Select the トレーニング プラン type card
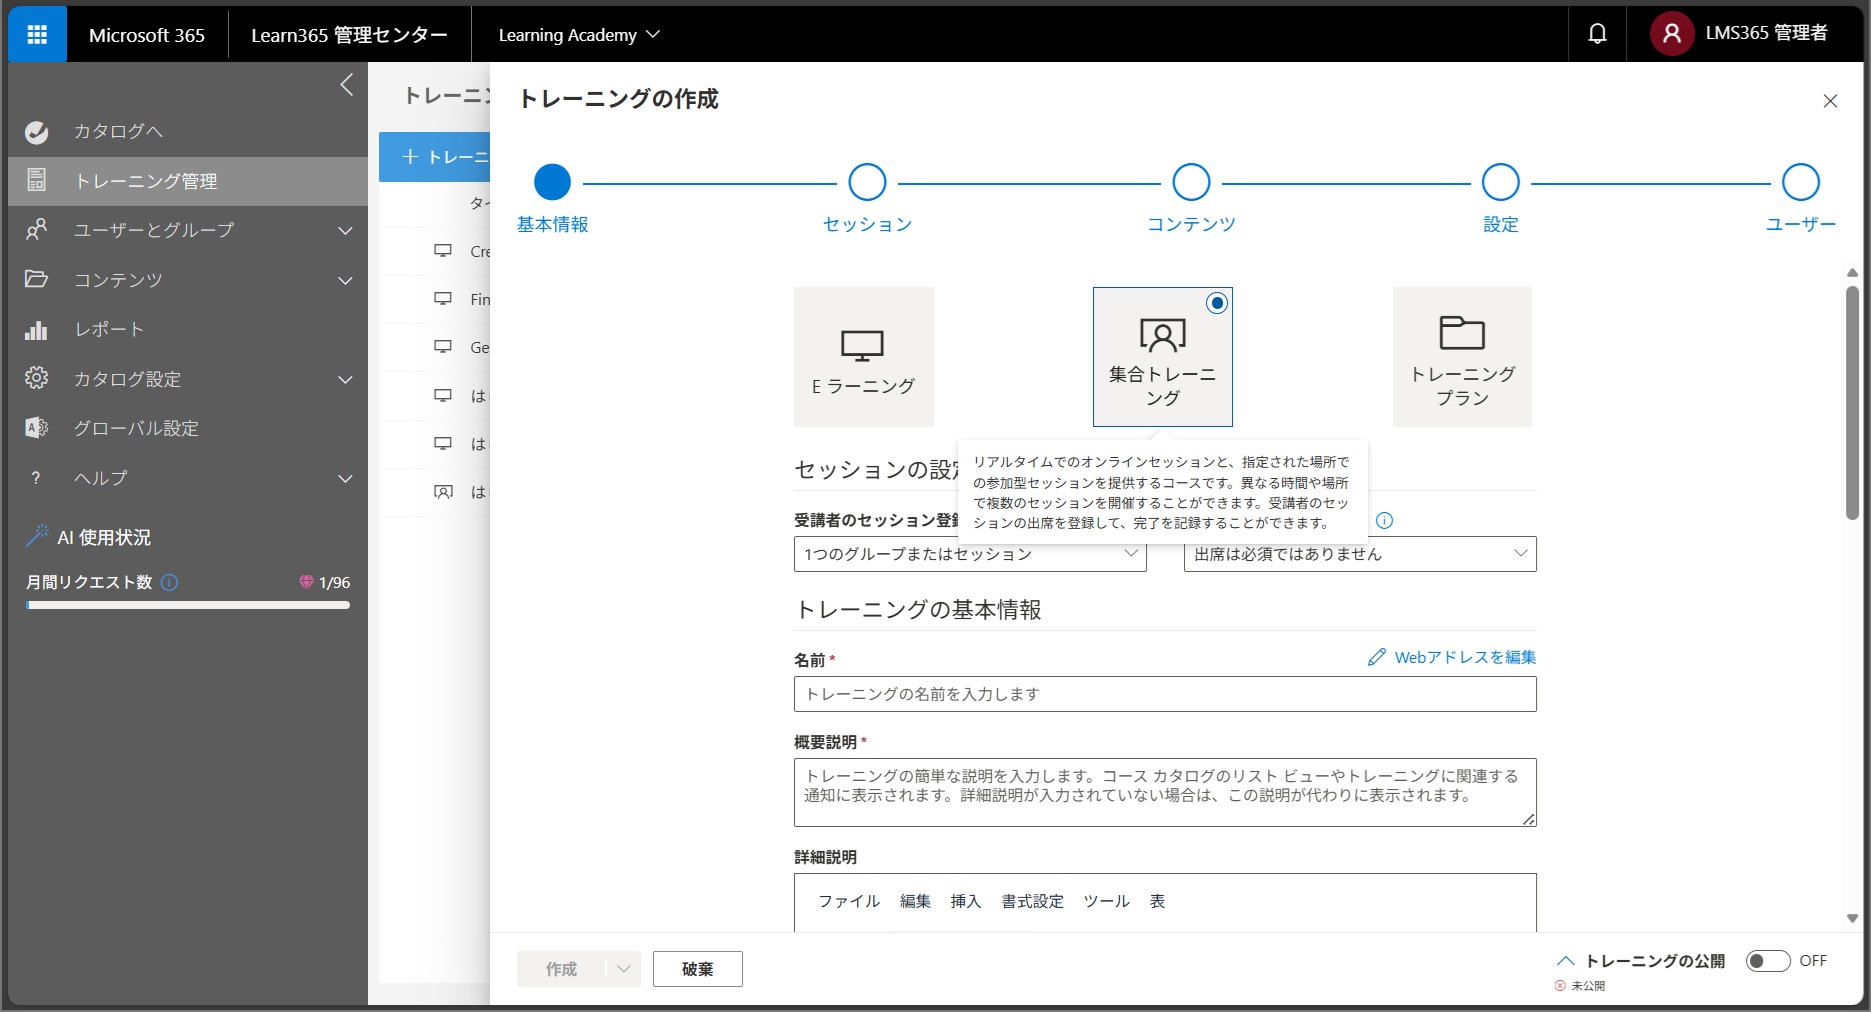1871x1012 pixels. (1462, 357)
